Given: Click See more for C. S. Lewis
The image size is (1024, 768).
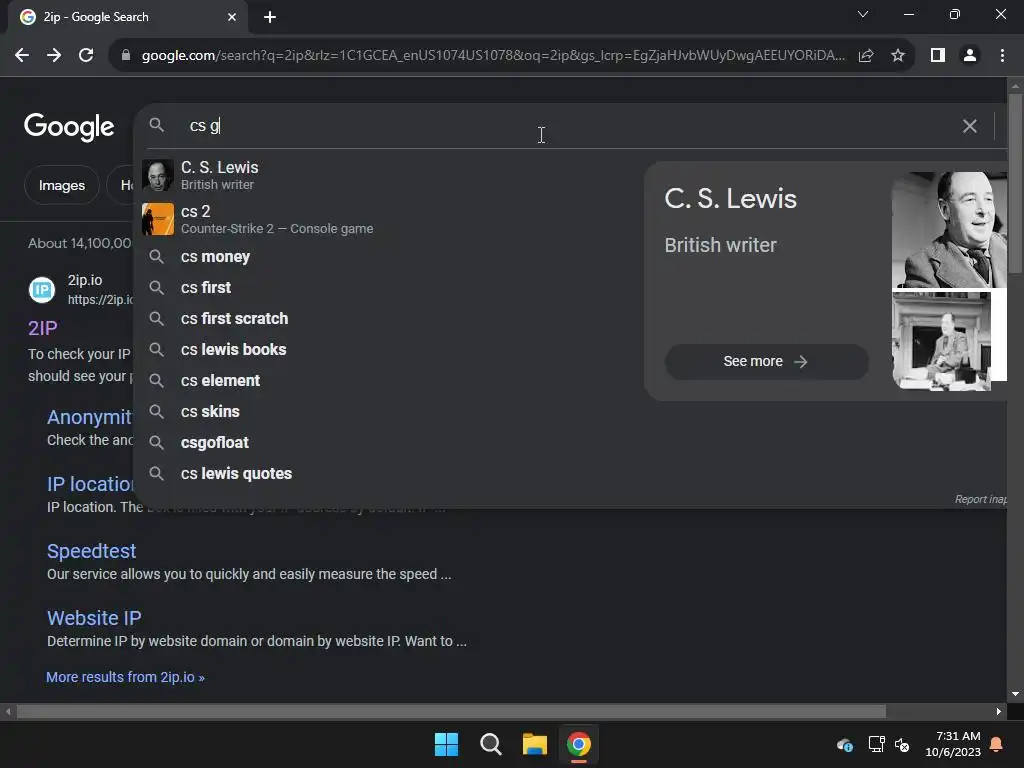Looking at the screenshot, I should pos(766,361).
